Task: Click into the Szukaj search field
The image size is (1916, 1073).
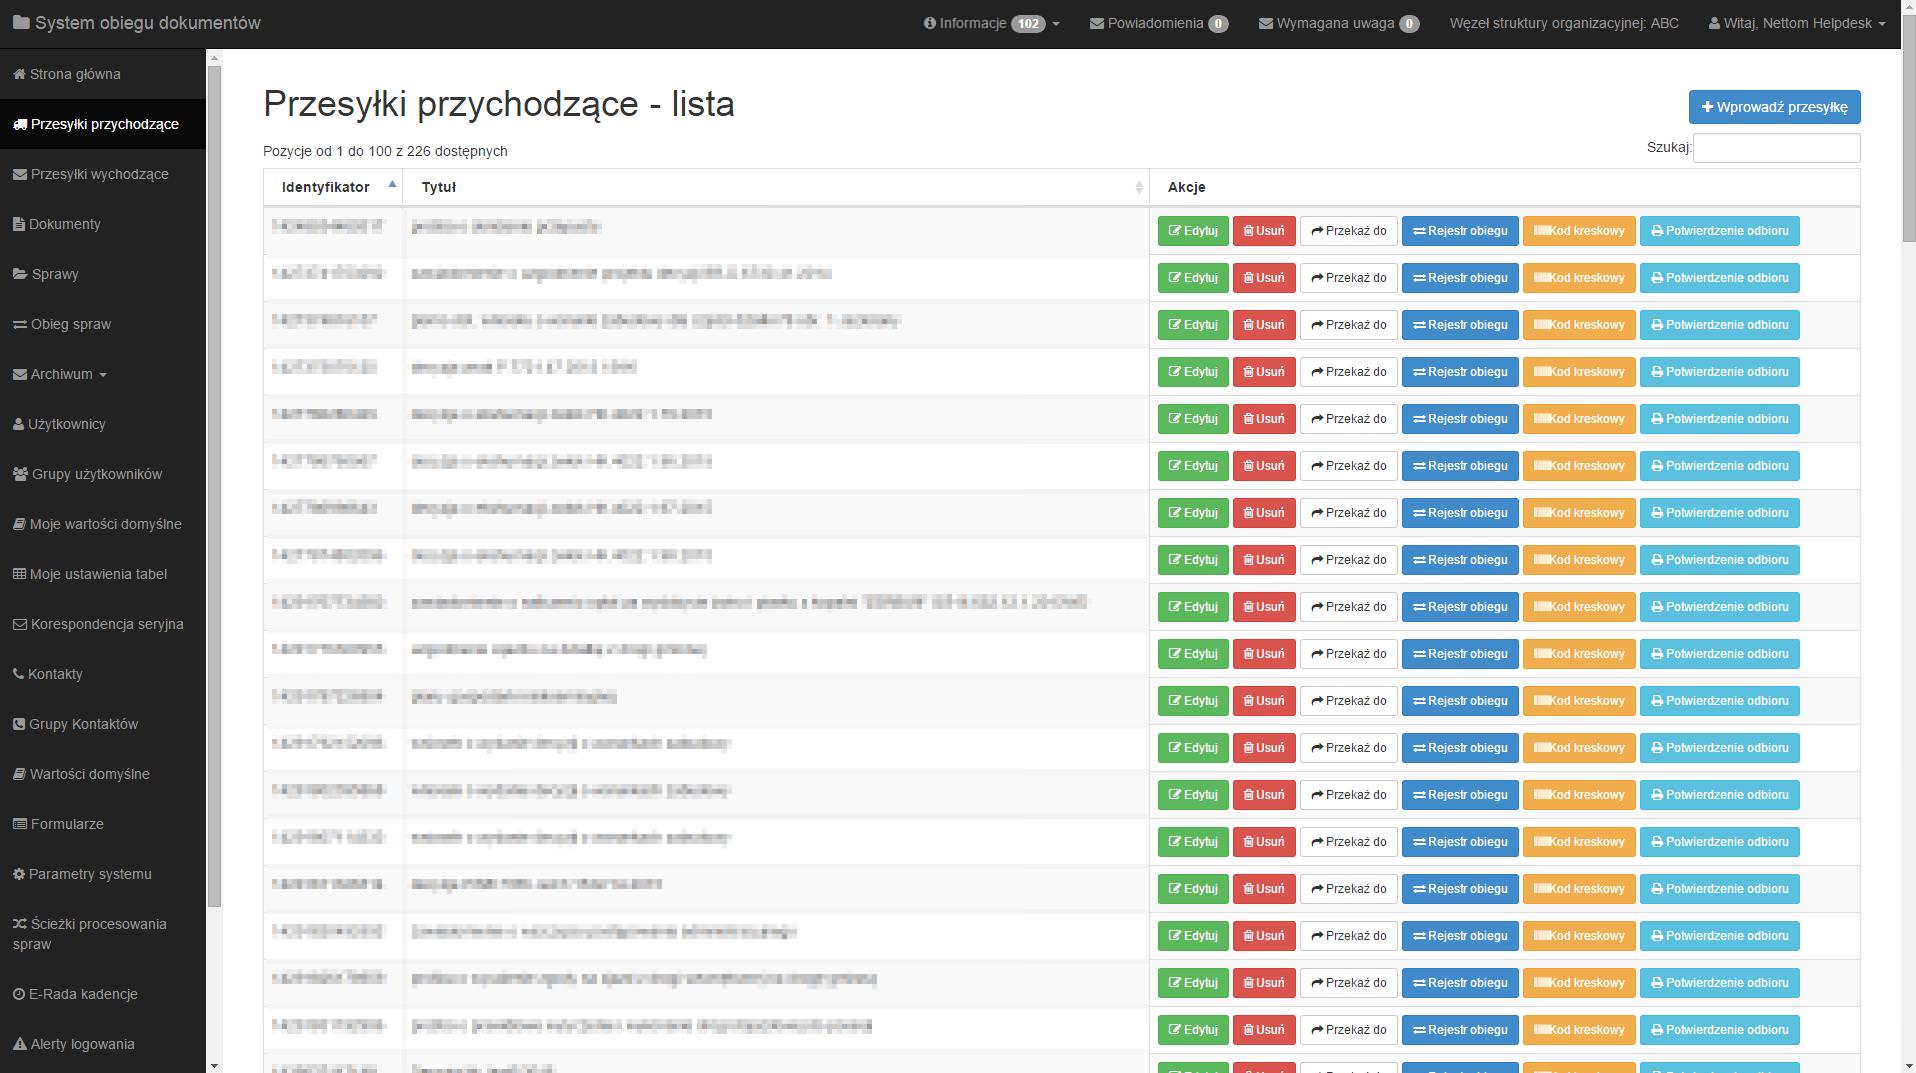Action: click(1776, 148)
